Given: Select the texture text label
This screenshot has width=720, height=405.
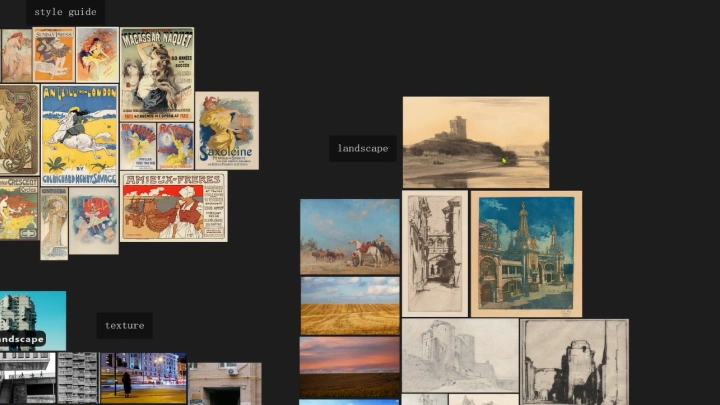Looking at the screenshot, I should (124, 326).
